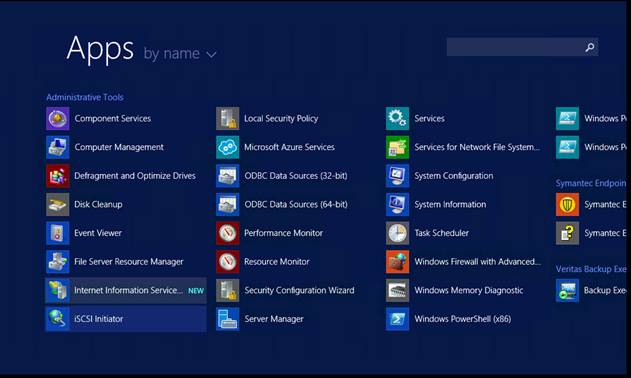
Task: Select the Symantec Endpoint group header
Action: tap(591, 183)
